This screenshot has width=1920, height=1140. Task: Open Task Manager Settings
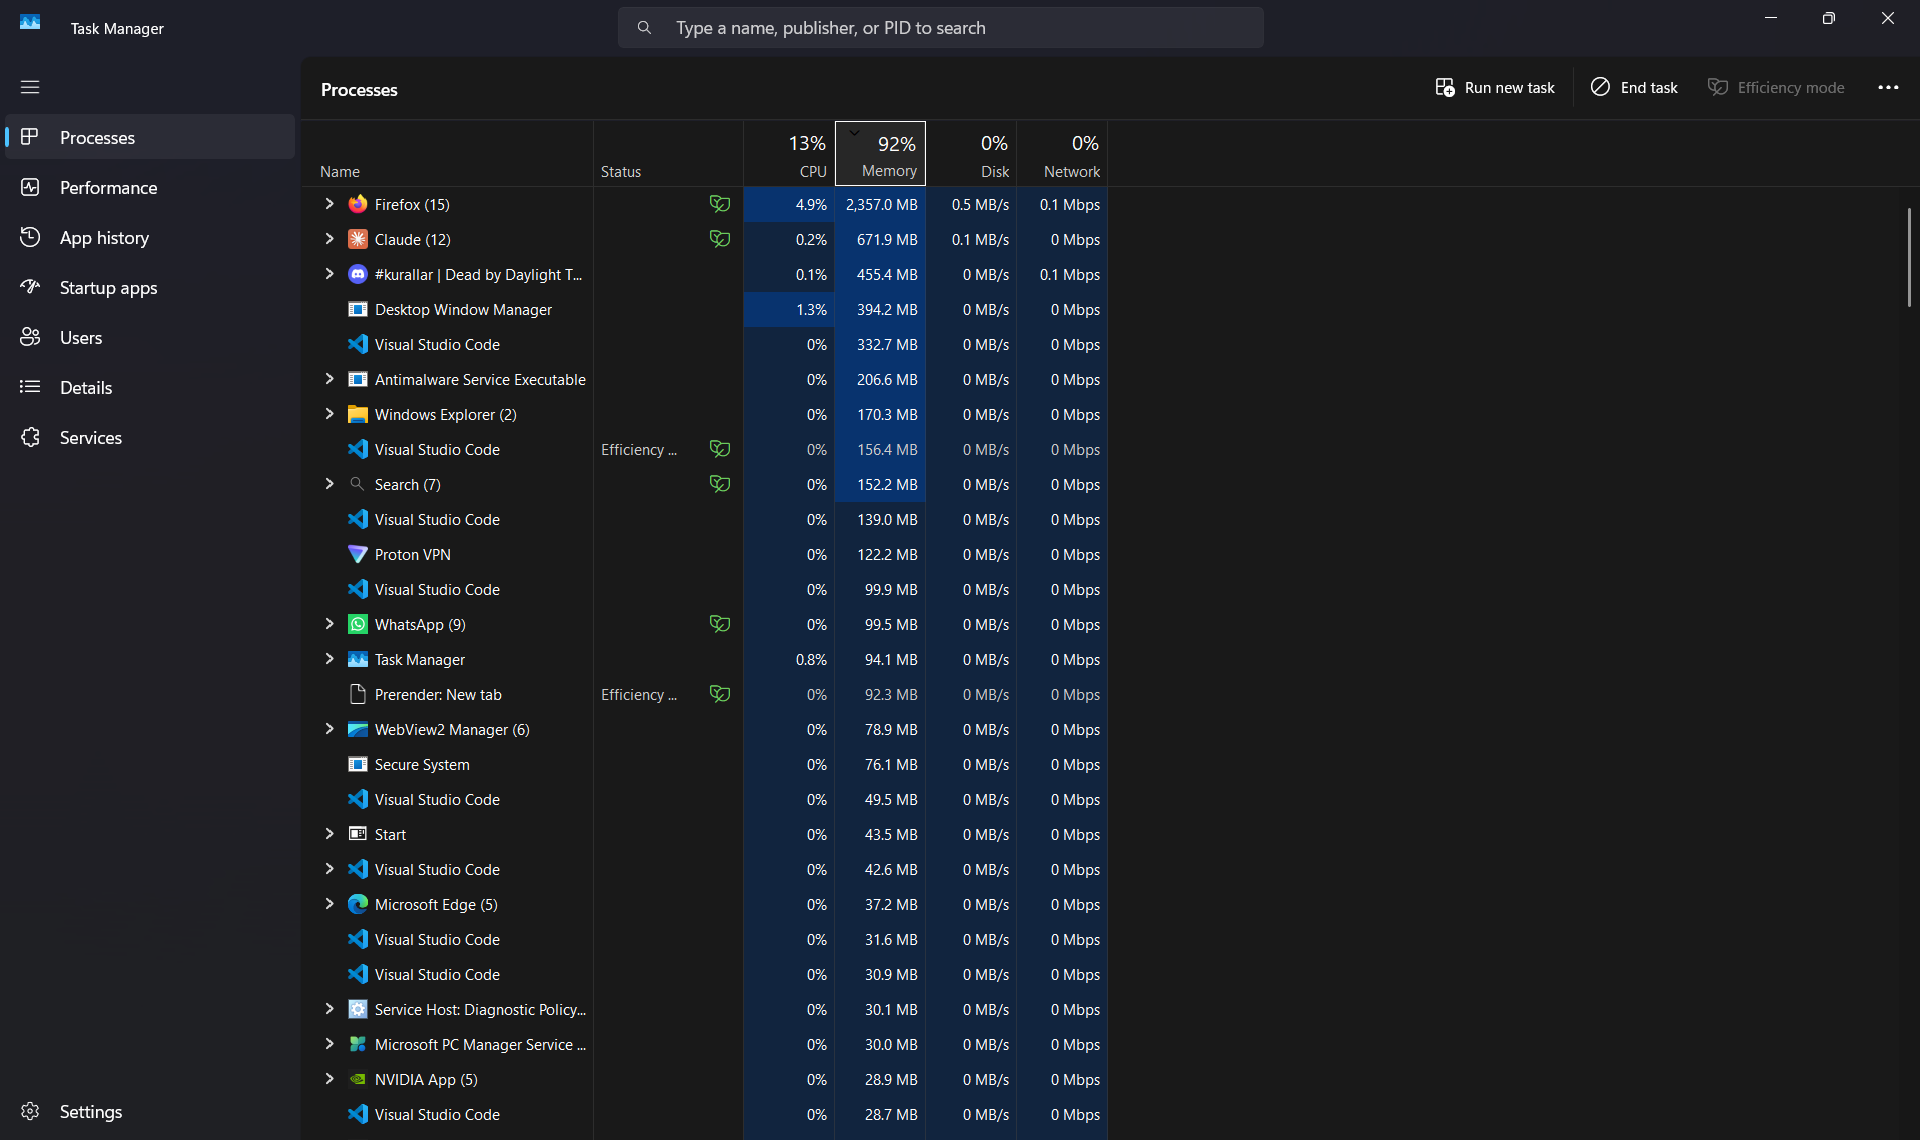(x=150, y=1111)
